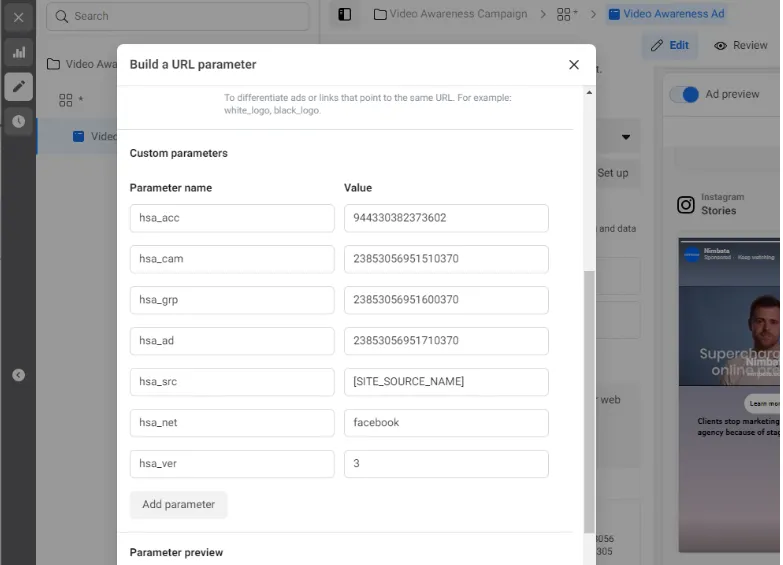Screen dimensions: 783x565
Task: Click the first breadcrumb chevron separator
Action: [543, 14]
